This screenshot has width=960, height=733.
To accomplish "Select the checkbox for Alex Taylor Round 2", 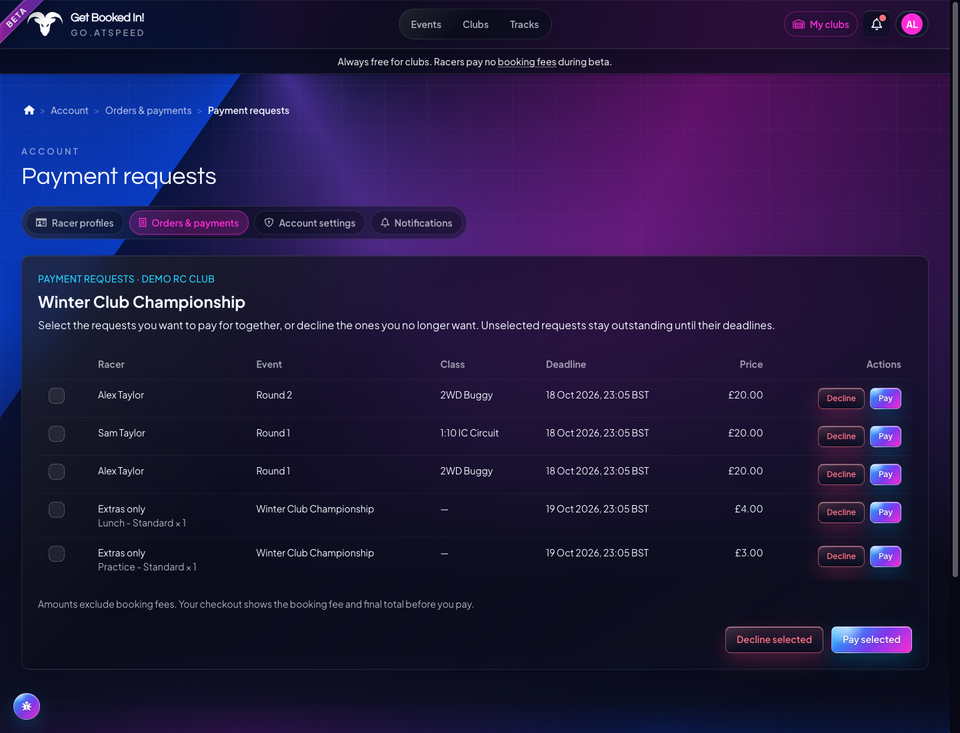I will (56, 396).
